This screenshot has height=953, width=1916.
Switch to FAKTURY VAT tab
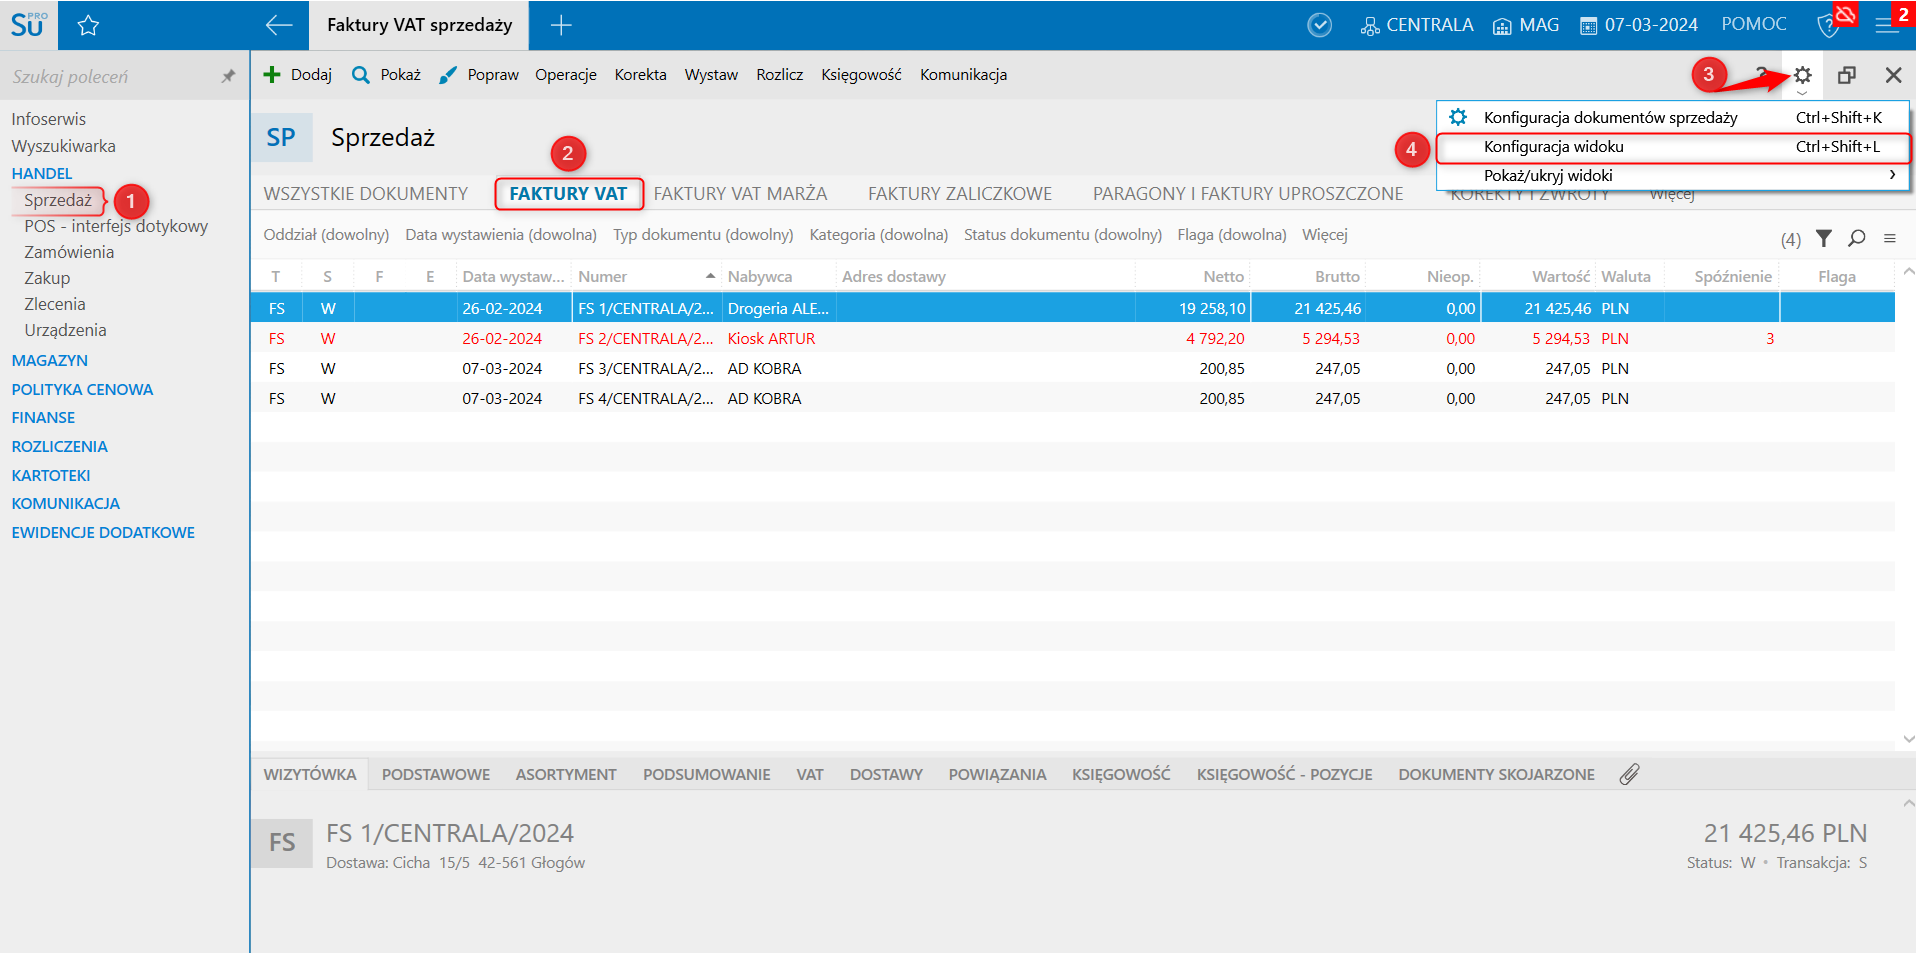click(568, 194)
